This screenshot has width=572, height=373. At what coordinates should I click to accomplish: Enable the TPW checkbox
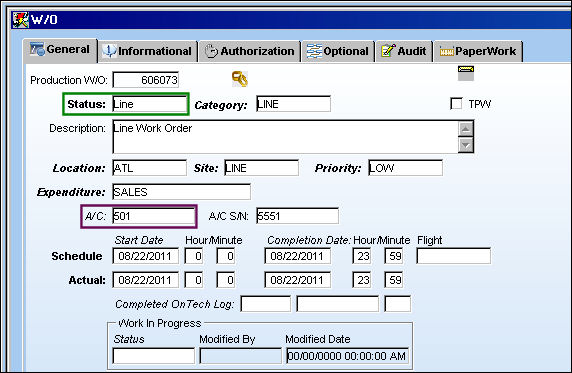point(456,104)
